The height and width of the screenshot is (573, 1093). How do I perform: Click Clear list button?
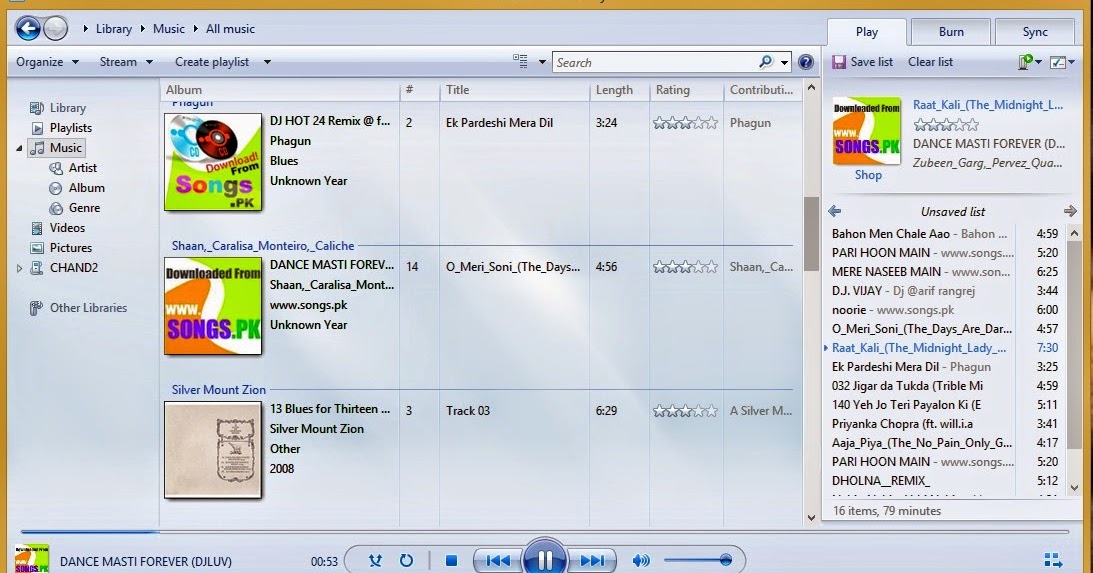pos(931,62)
